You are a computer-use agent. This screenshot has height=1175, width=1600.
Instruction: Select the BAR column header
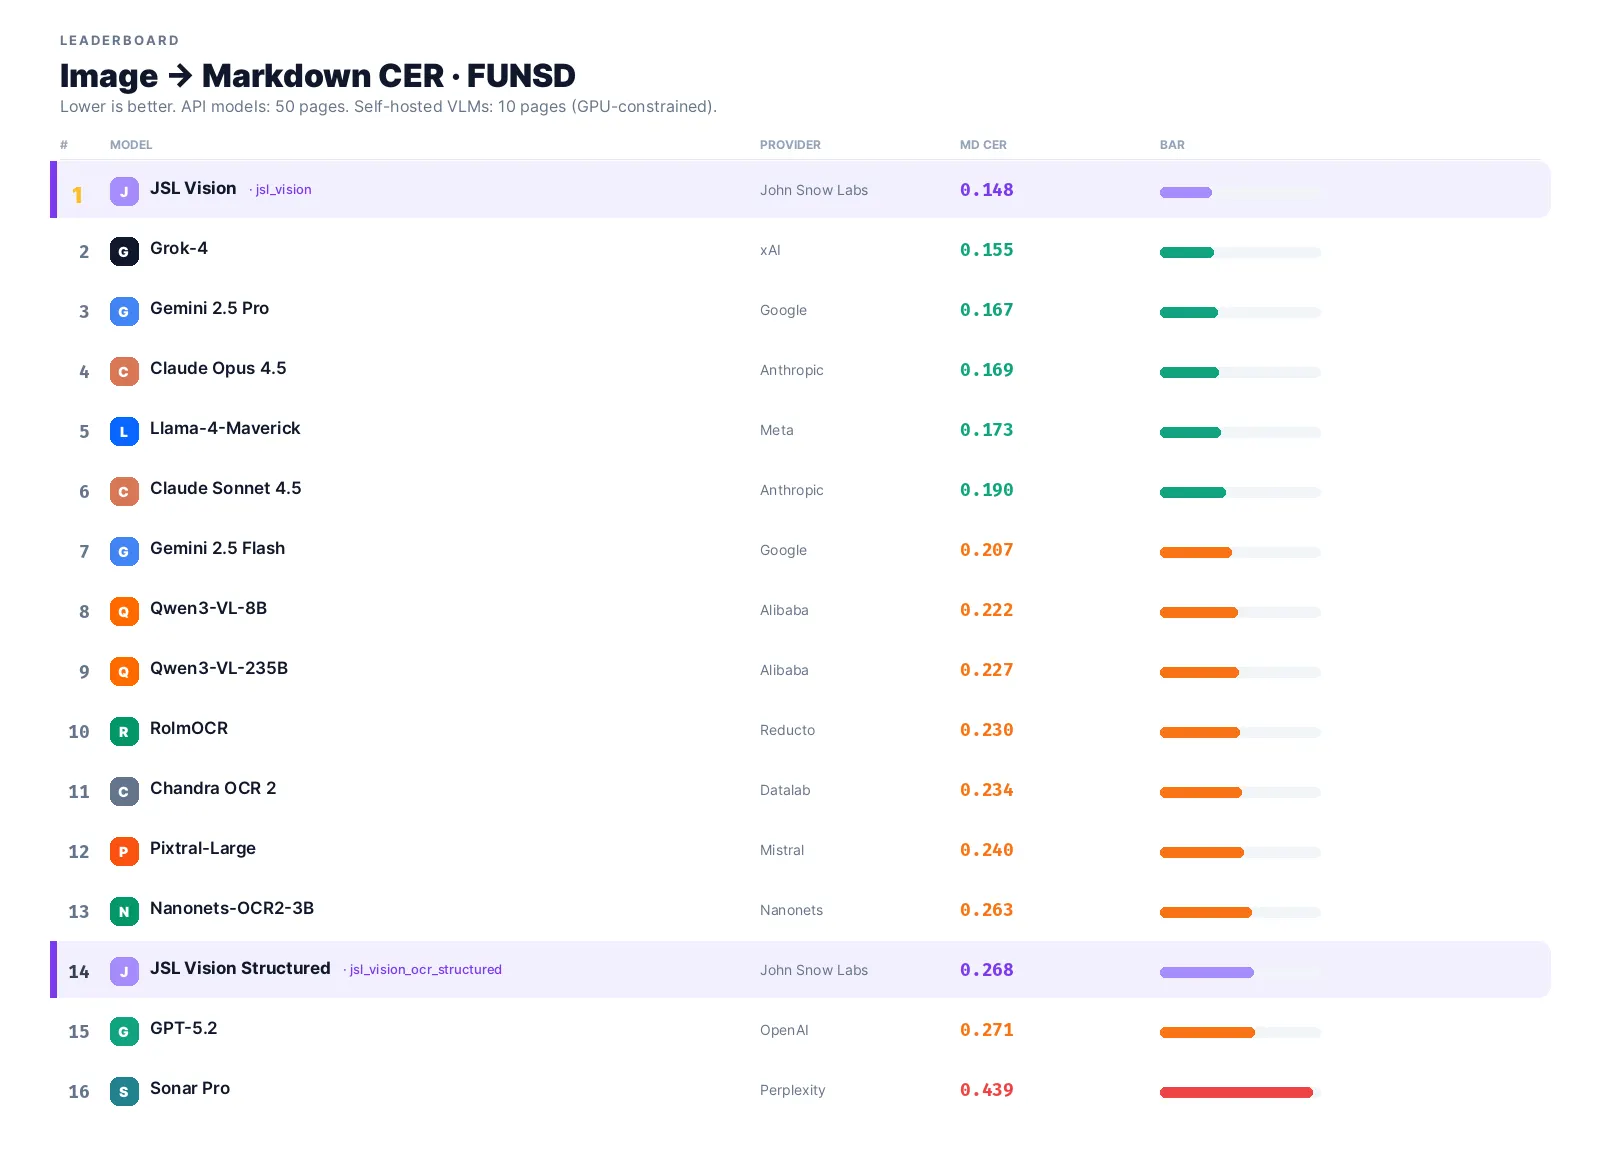1172,145
